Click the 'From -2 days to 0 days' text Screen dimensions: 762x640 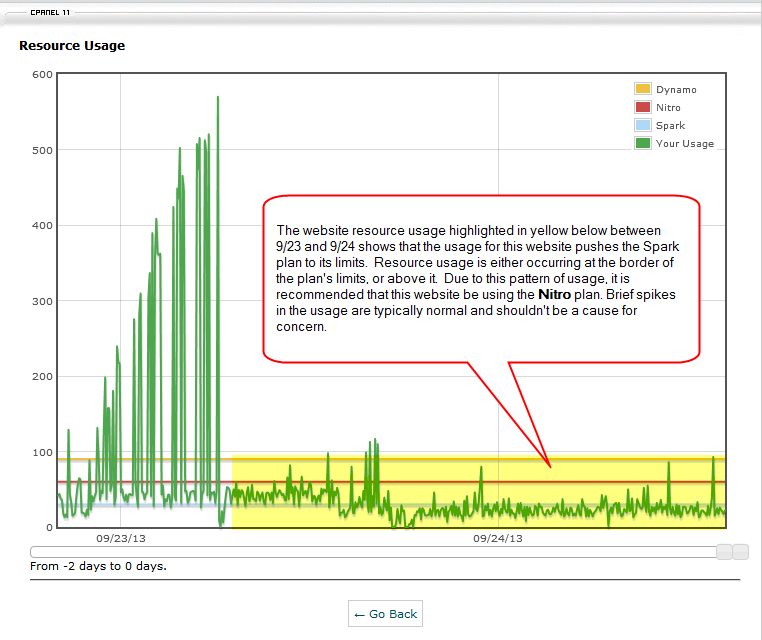(99, 566)
